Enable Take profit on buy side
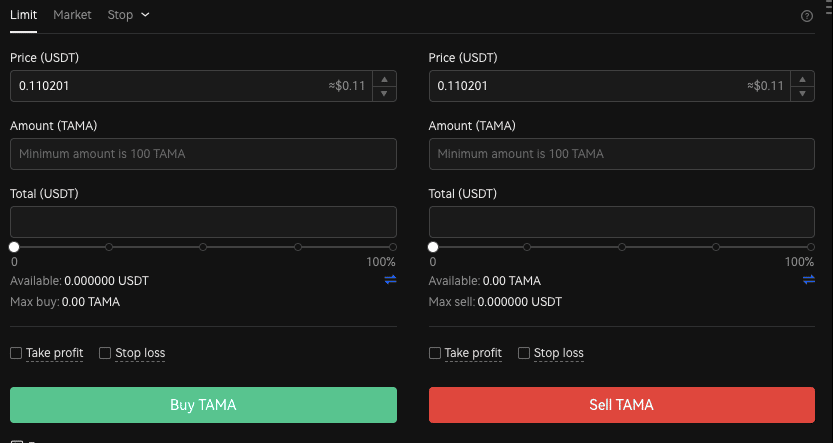 click(16, 353)
